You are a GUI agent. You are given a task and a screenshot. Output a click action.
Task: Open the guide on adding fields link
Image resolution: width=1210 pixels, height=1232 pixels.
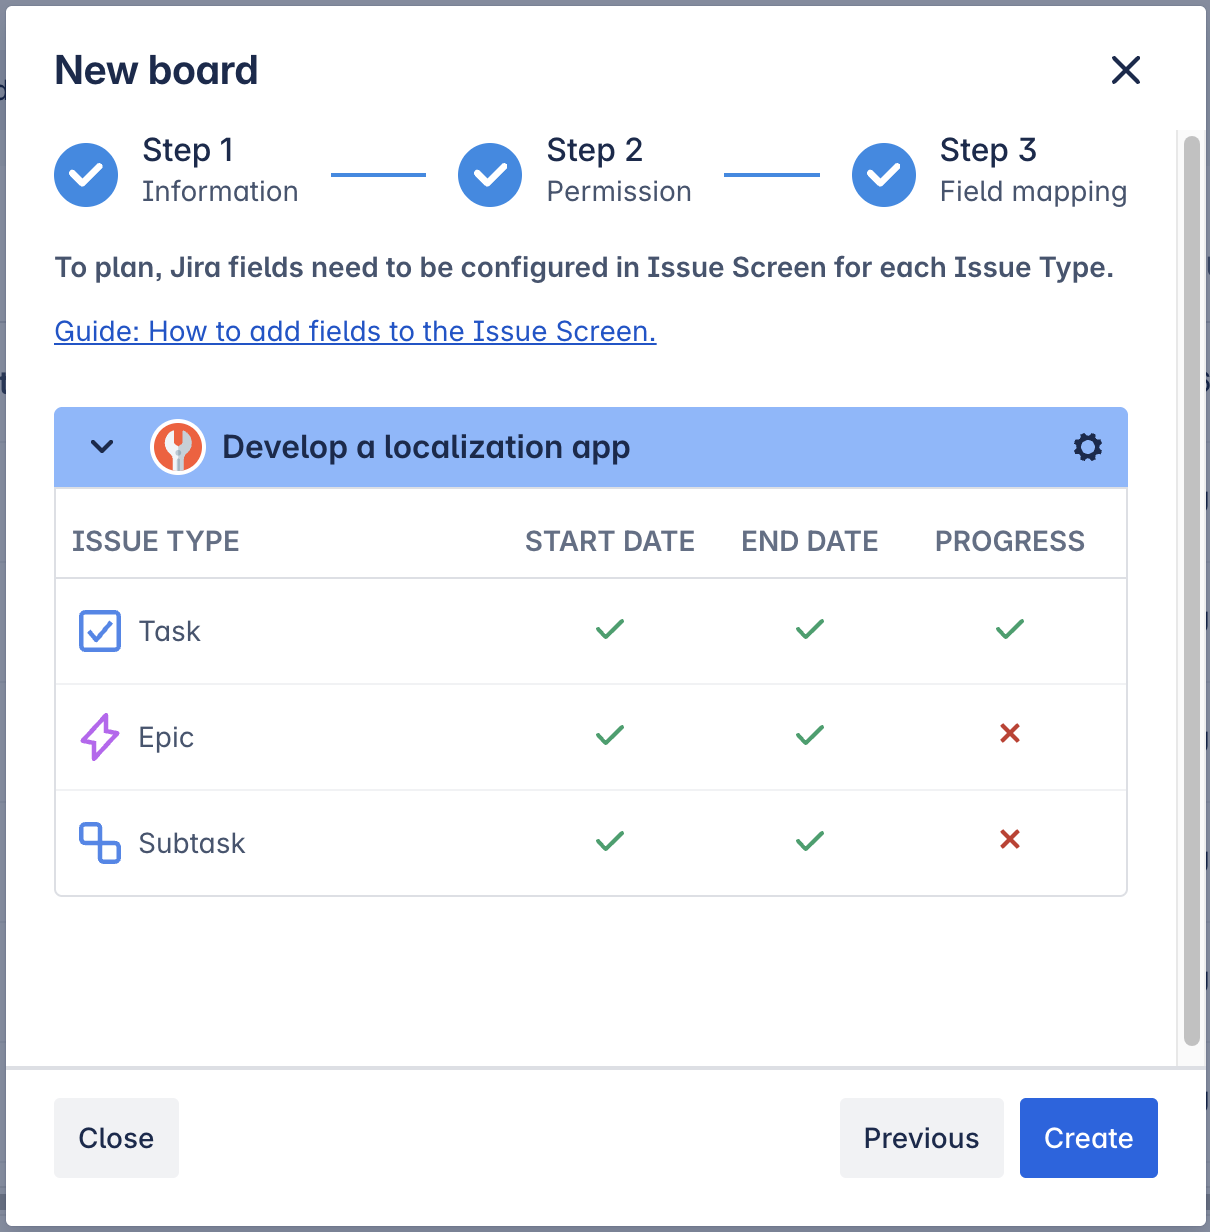(355, 331)
